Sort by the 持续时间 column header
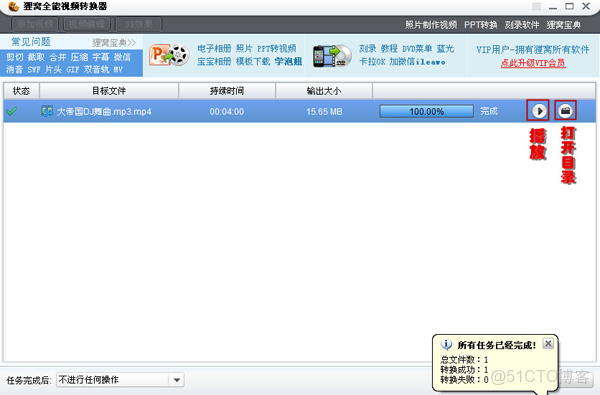Image resolution: width=600 pixels, height=395 pixels. [227, 91]
